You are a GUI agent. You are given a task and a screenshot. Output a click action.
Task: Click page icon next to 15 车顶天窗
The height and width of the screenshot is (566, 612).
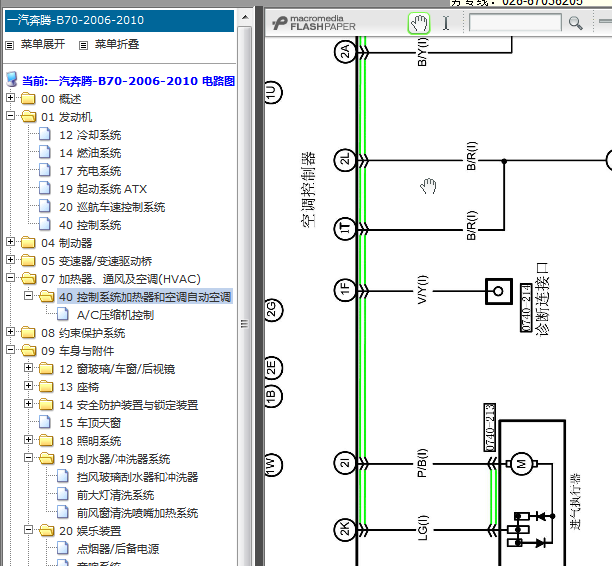pyautogui.click(x=45, y=422)
